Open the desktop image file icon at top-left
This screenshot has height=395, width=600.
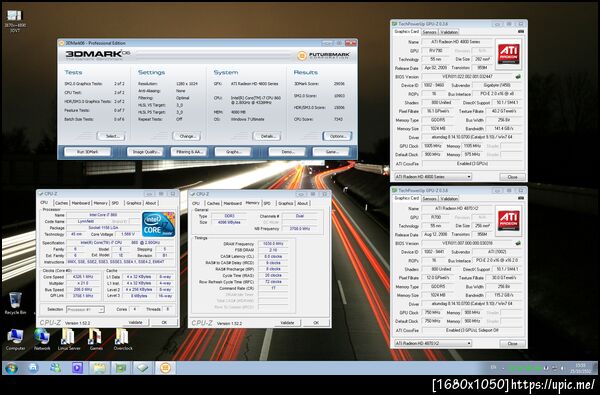15,21
